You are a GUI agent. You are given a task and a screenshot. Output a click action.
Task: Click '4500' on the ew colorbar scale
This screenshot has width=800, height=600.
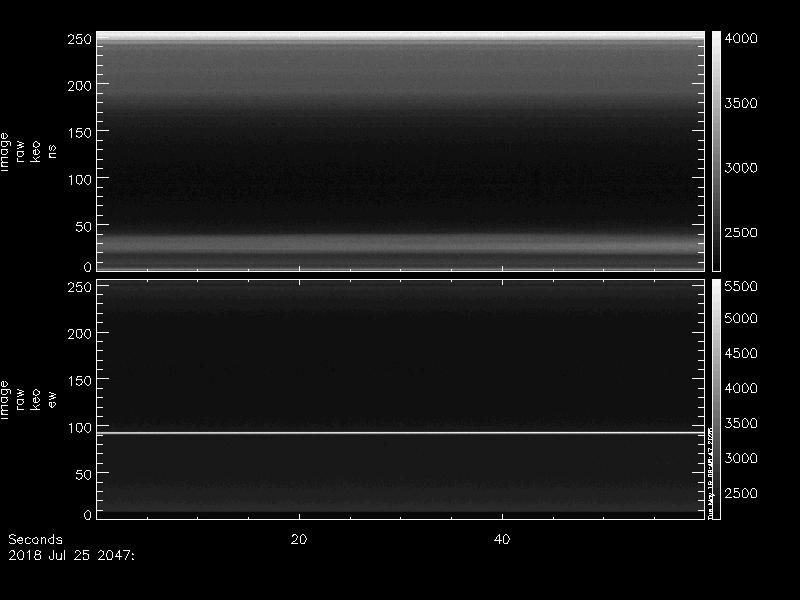[x=741, y=354]
